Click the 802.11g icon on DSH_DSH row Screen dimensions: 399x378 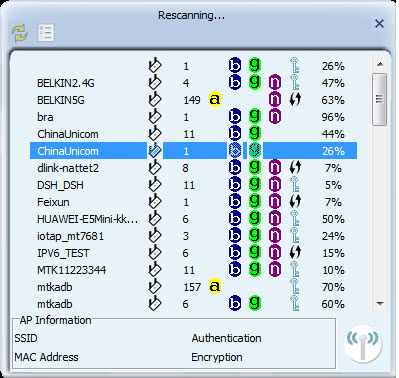click(x=255, y=185)
